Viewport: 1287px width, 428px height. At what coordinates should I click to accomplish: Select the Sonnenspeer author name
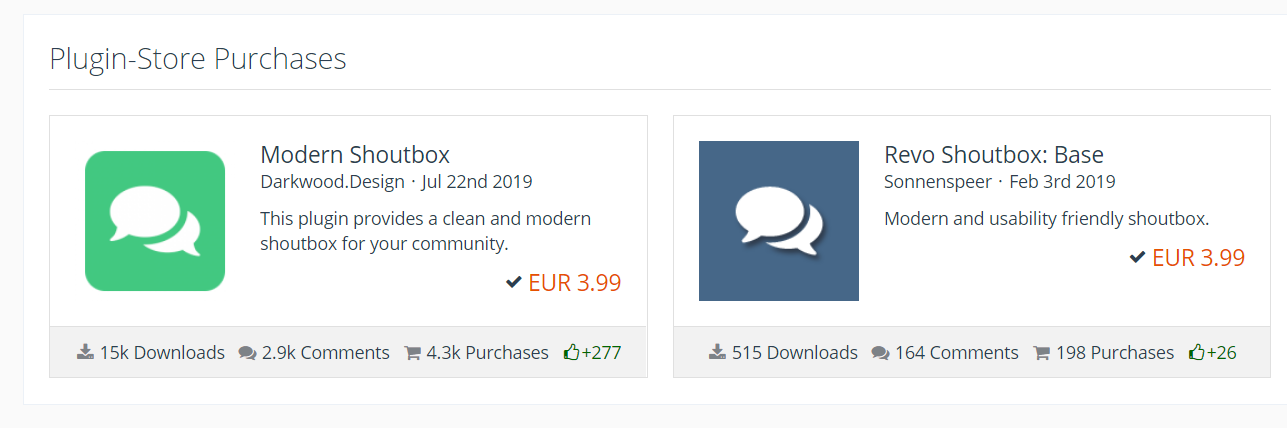(x=938, y=182)
